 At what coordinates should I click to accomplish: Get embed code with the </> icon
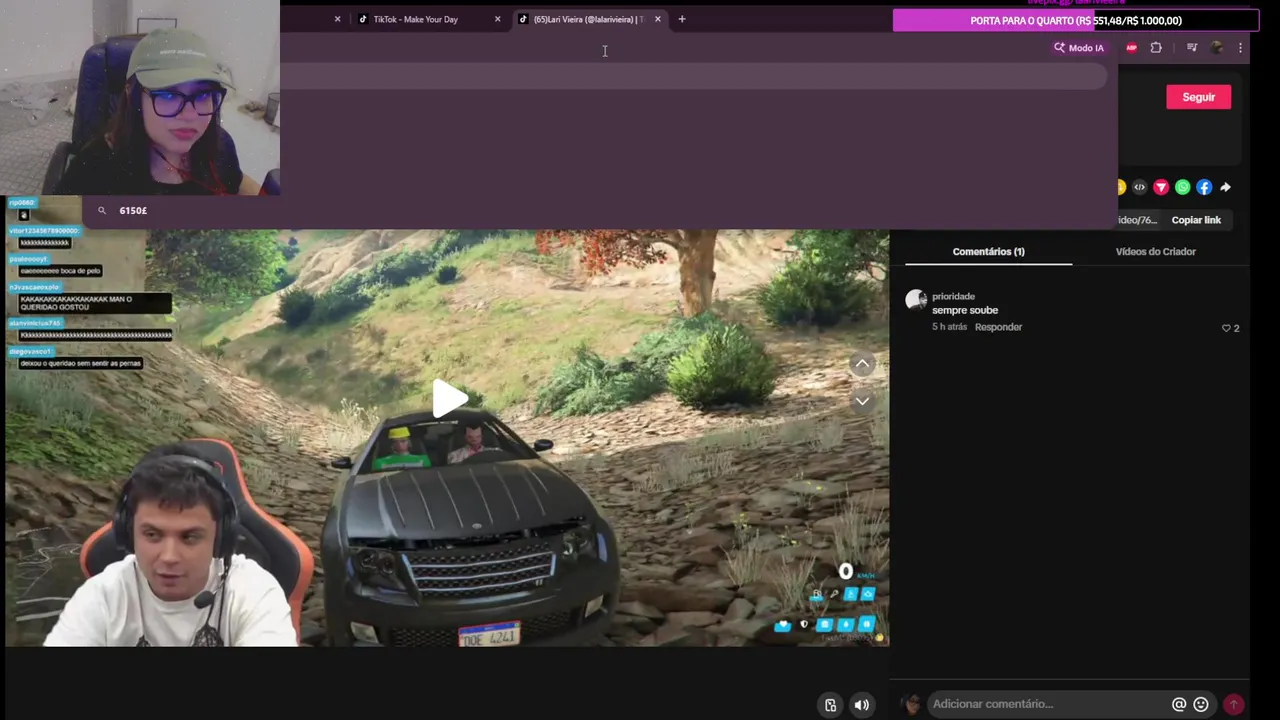[1139, 187]
